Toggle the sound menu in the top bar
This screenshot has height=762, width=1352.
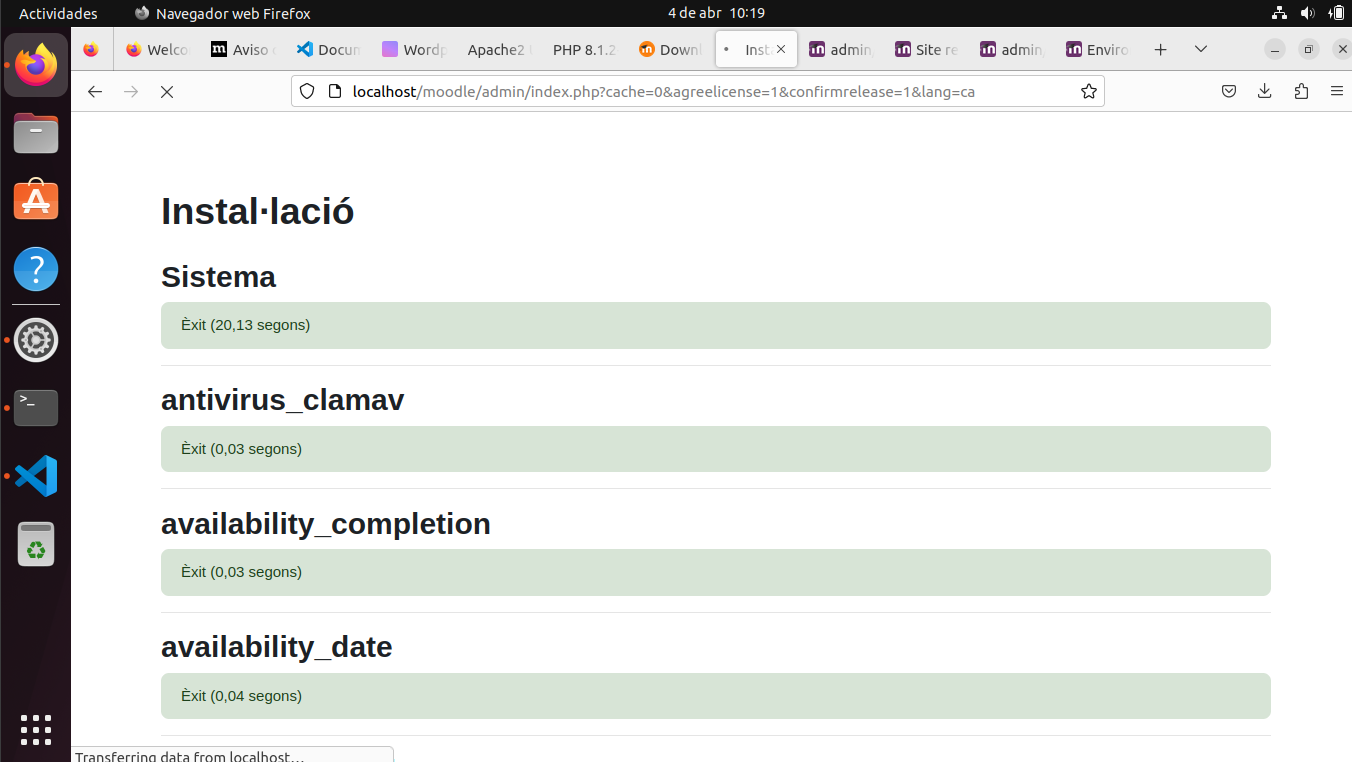pyautogui.click(x=1308, y=13)
